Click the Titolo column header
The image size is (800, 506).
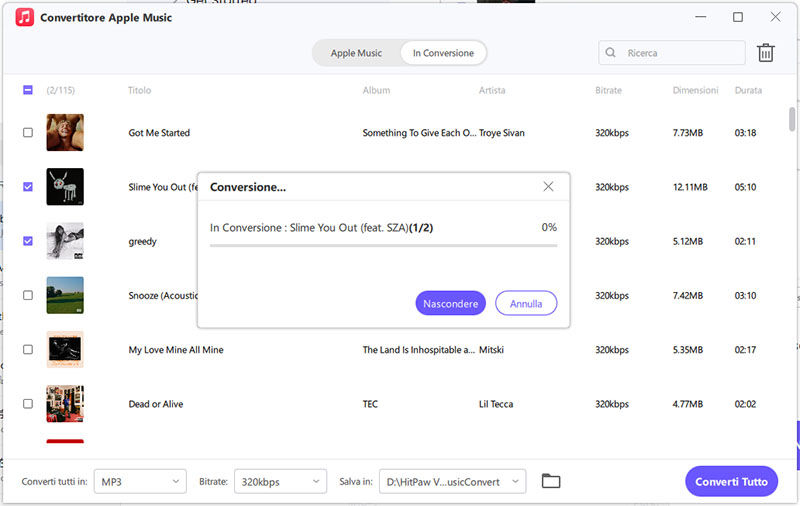coord(139,90)
